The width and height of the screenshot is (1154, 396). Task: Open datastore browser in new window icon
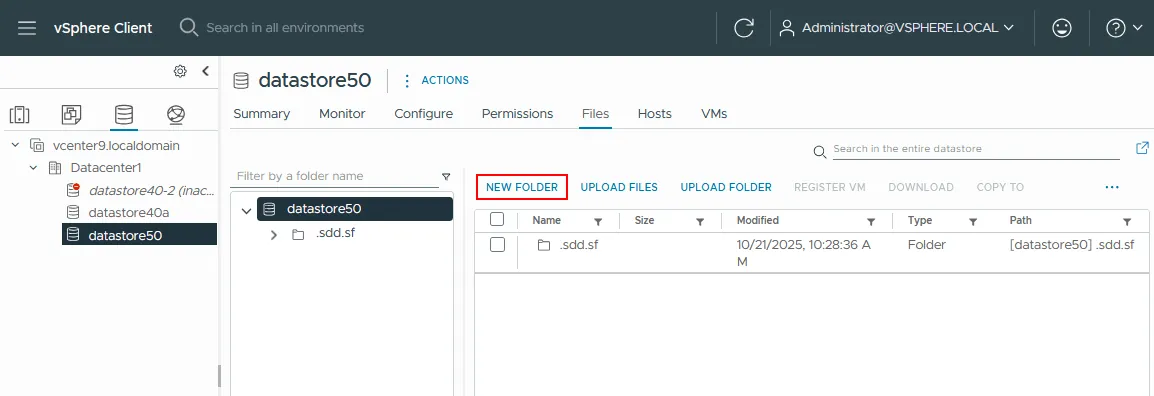1142,148
